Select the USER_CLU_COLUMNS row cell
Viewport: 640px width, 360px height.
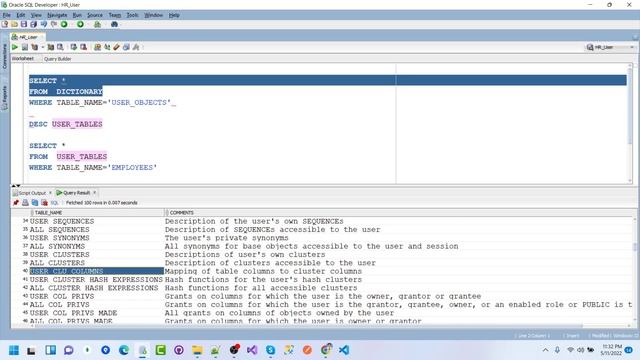96,271
